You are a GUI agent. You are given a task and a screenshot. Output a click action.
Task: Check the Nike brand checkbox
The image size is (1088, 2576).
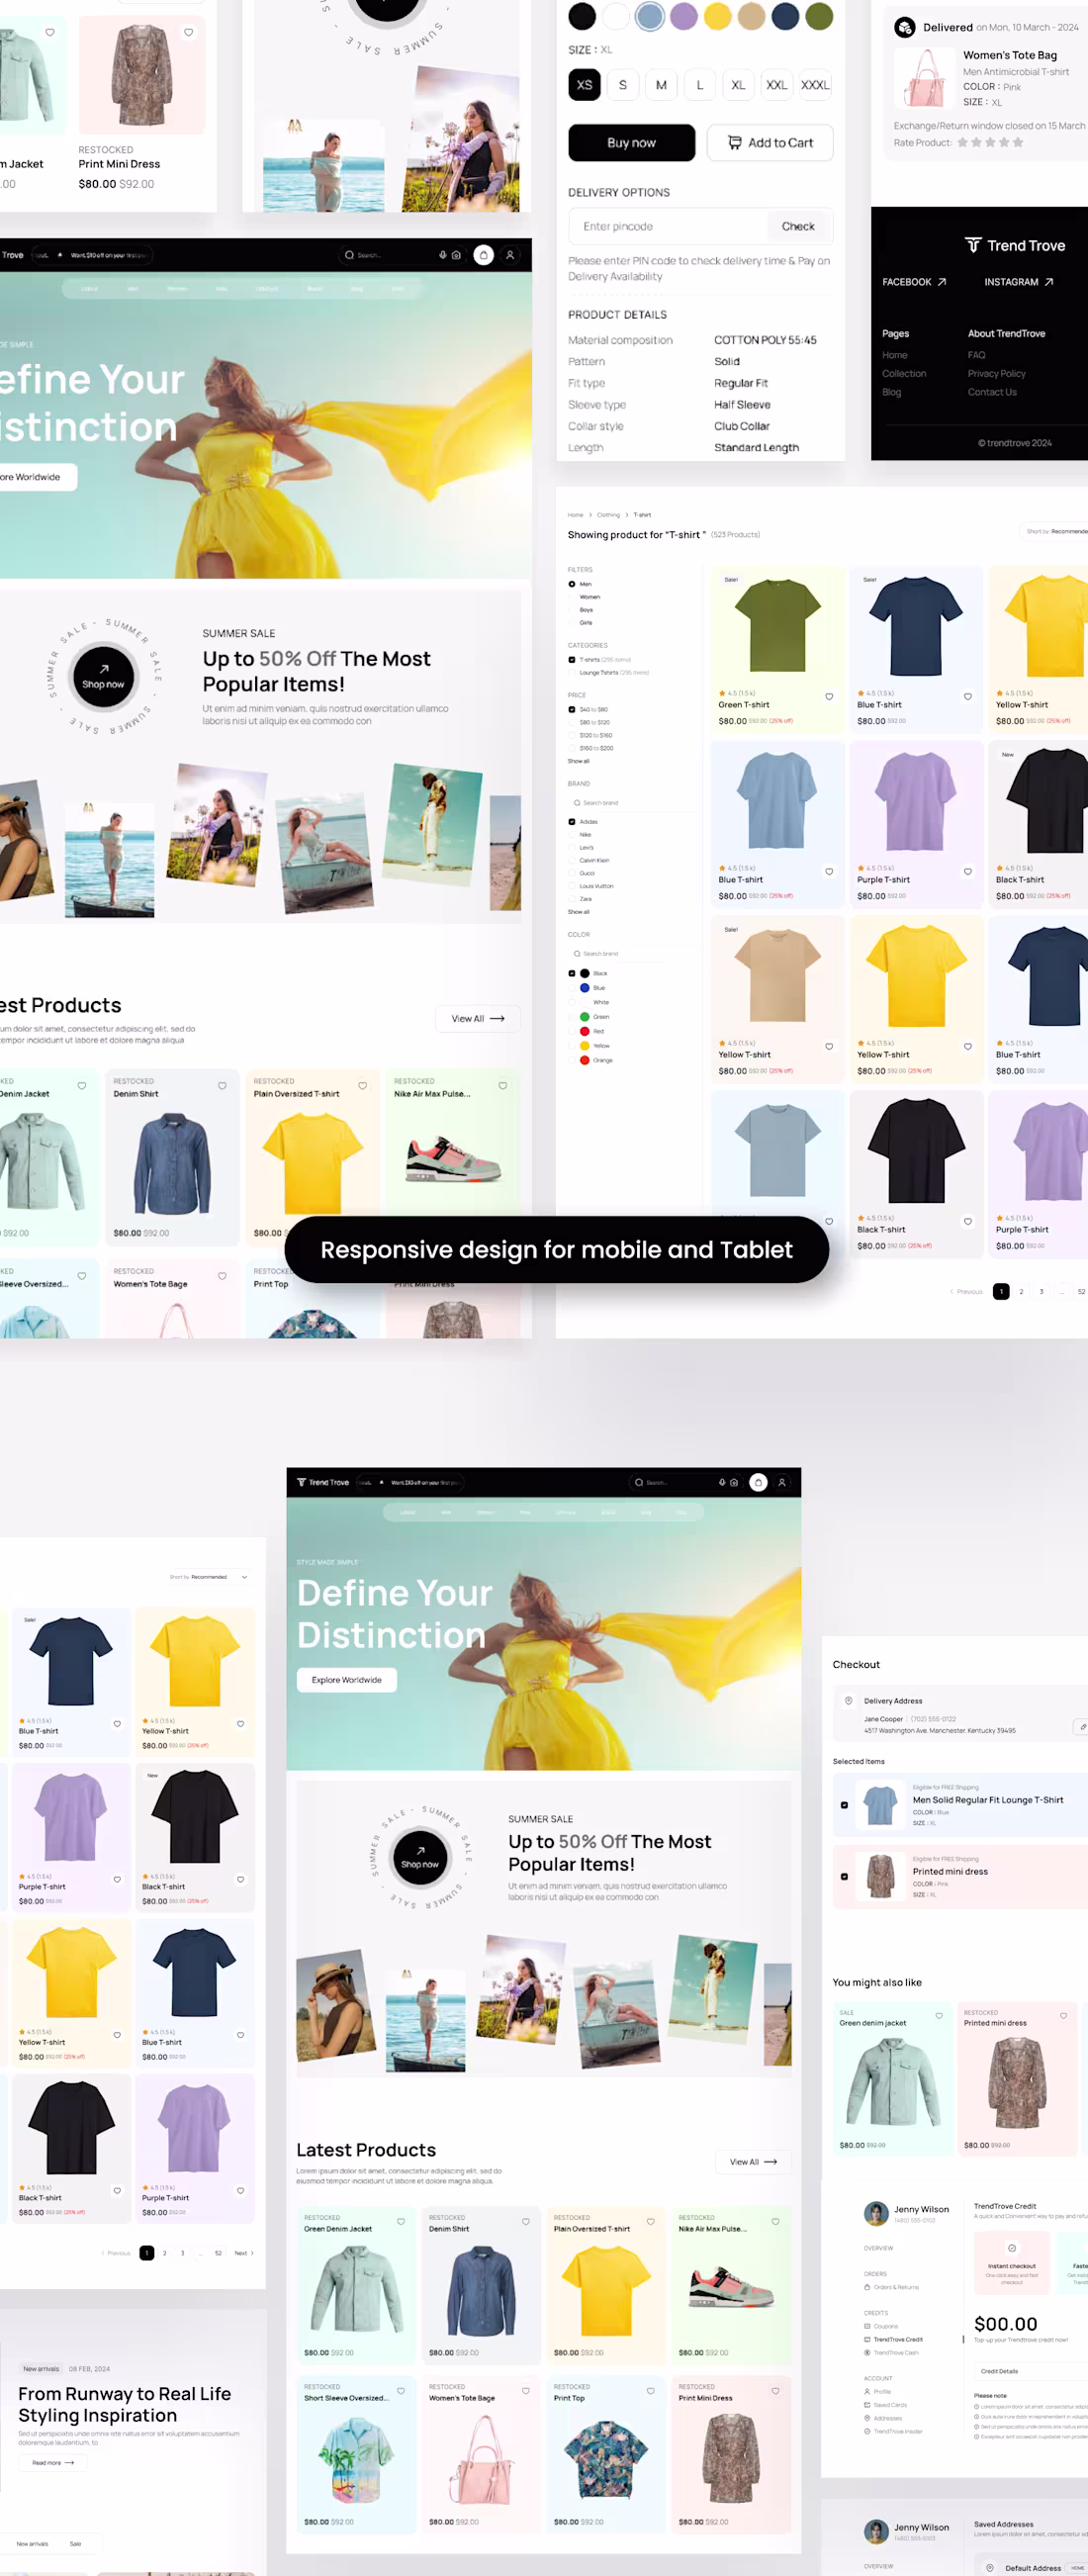tap(572, 835)
